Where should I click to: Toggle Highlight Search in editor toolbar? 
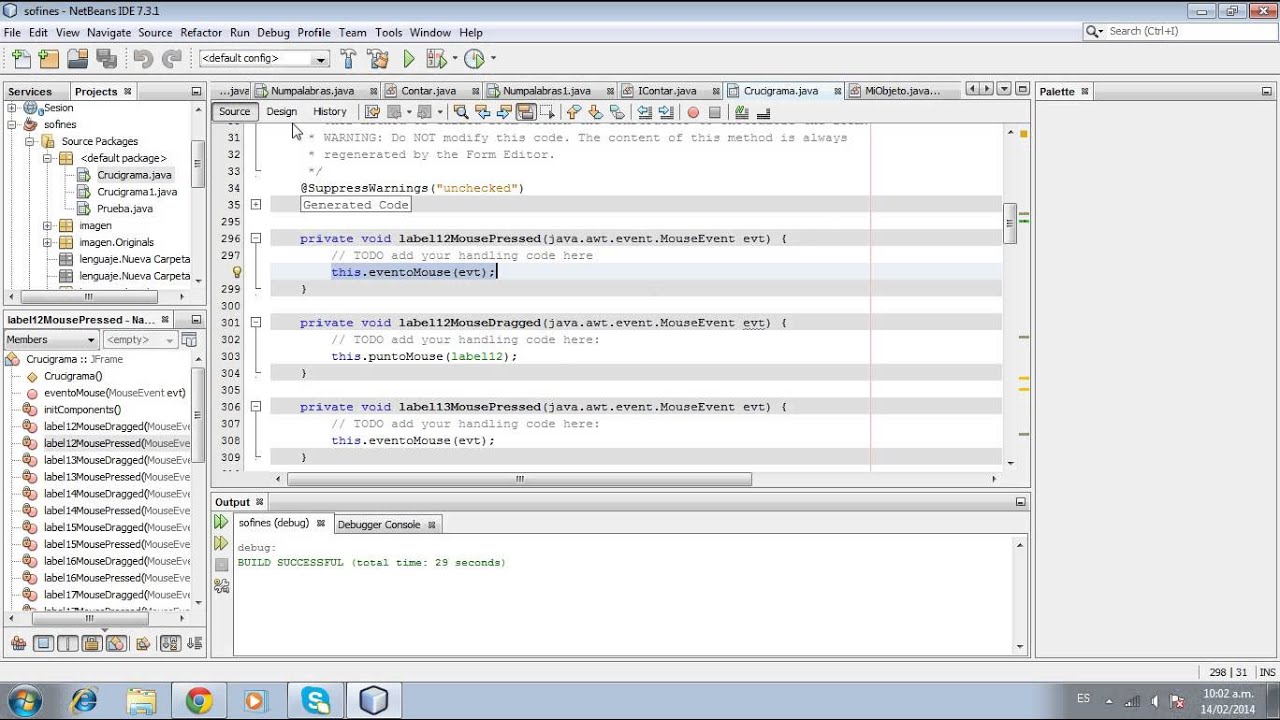(x=526, y=112)
